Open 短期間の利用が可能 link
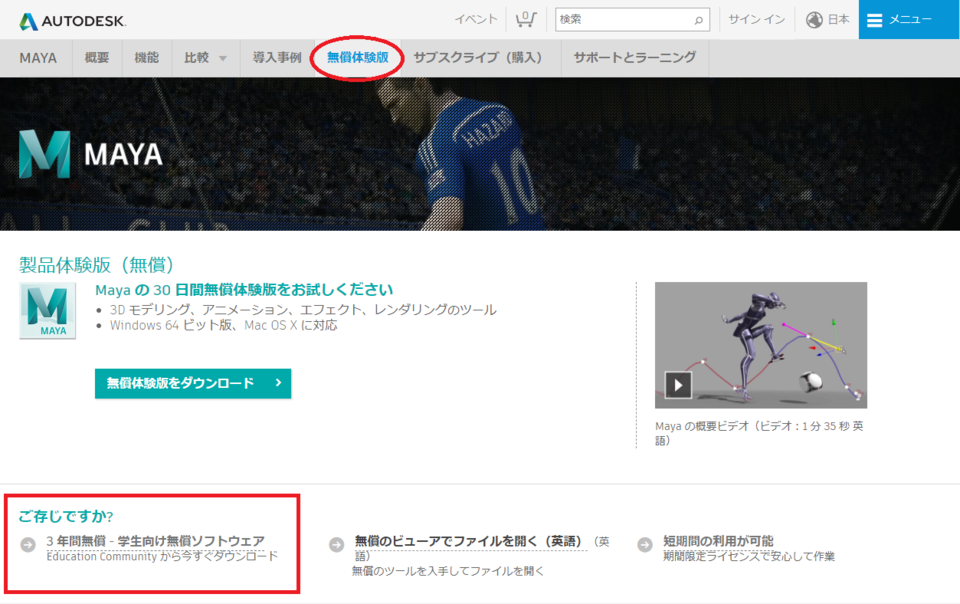Image resolution: width=960 pixels, height=604 pixels. tap(718, 541)
